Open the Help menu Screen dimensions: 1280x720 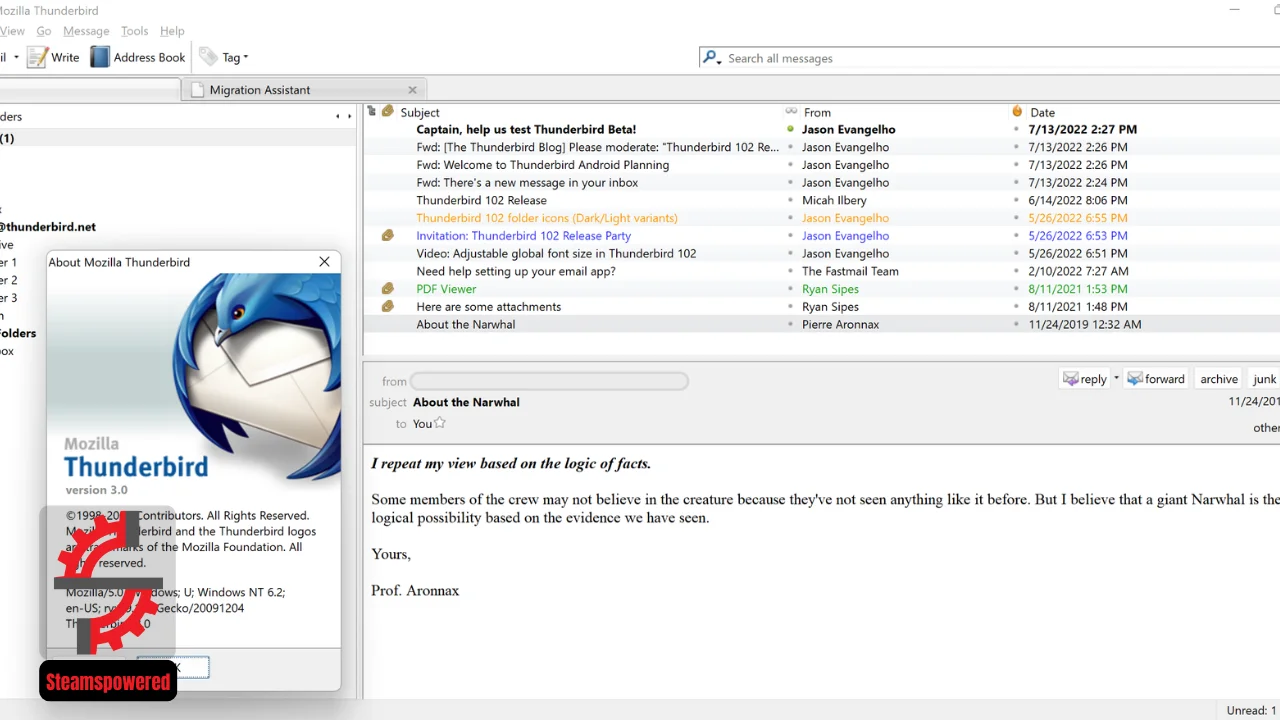tap(172, 31)
